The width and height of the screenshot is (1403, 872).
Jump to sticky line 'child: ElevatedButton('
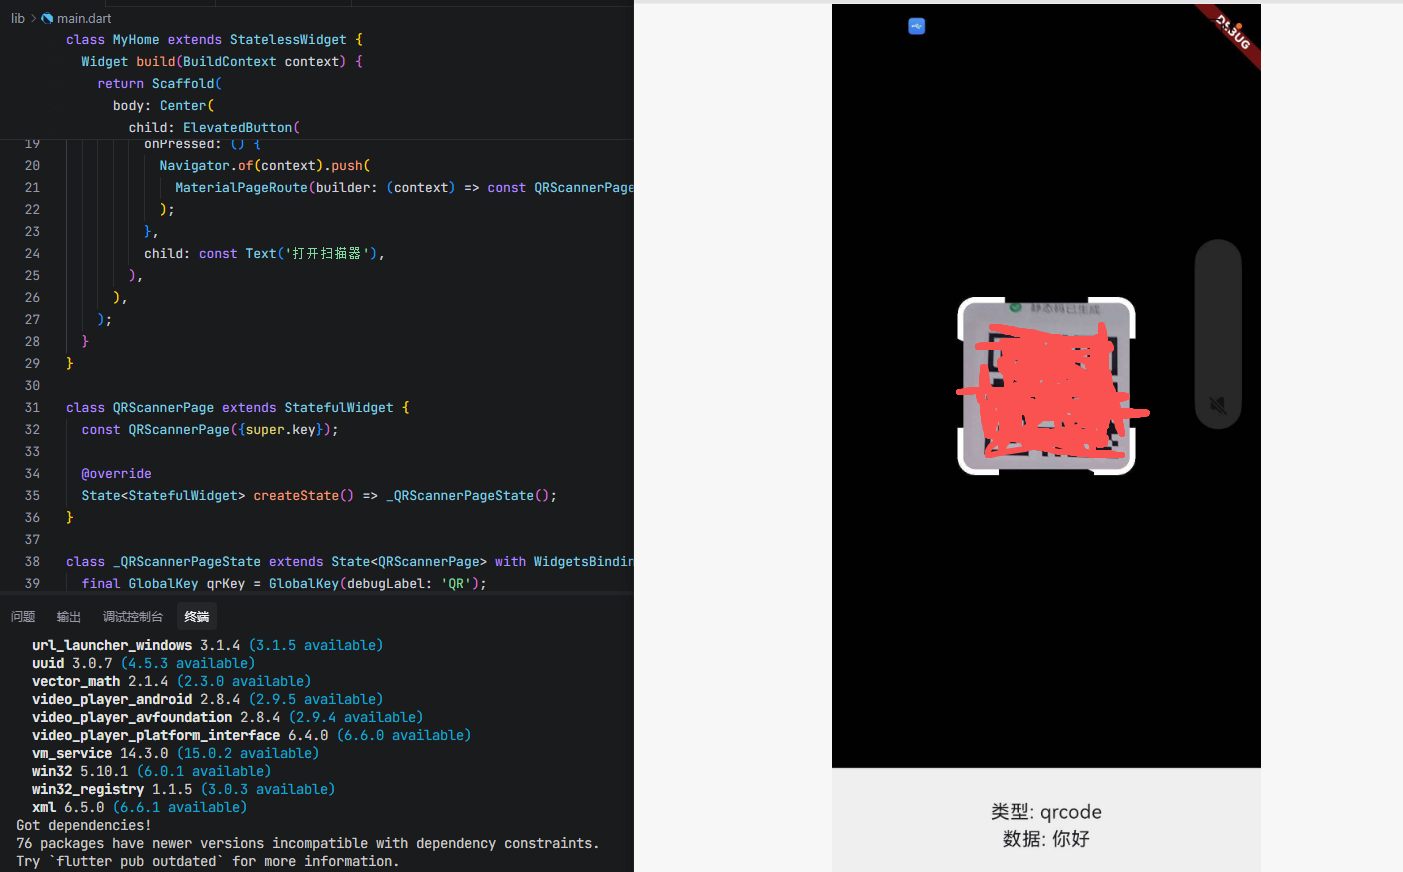214,128
